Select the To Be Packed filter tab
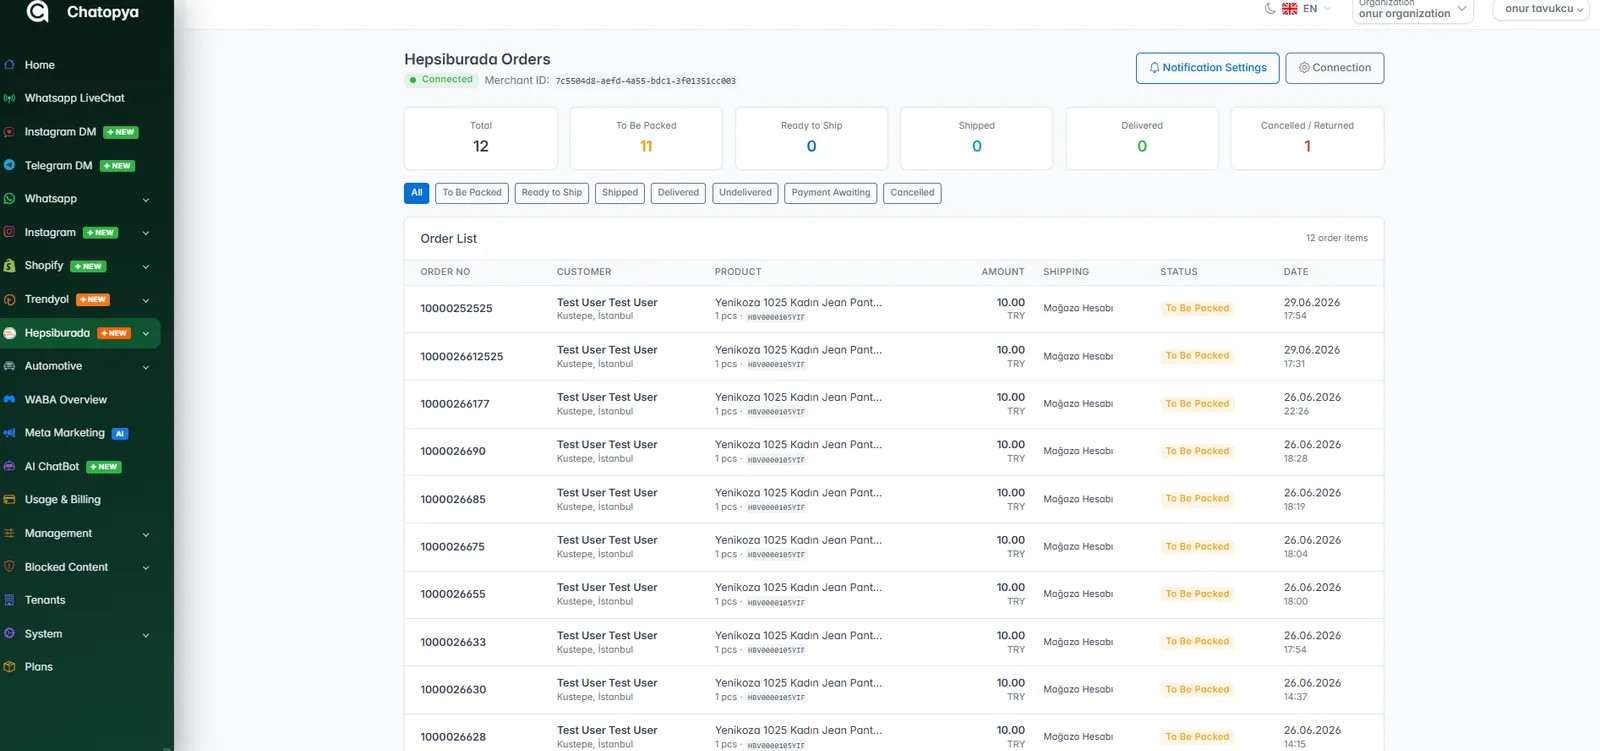 pos(472,193)
